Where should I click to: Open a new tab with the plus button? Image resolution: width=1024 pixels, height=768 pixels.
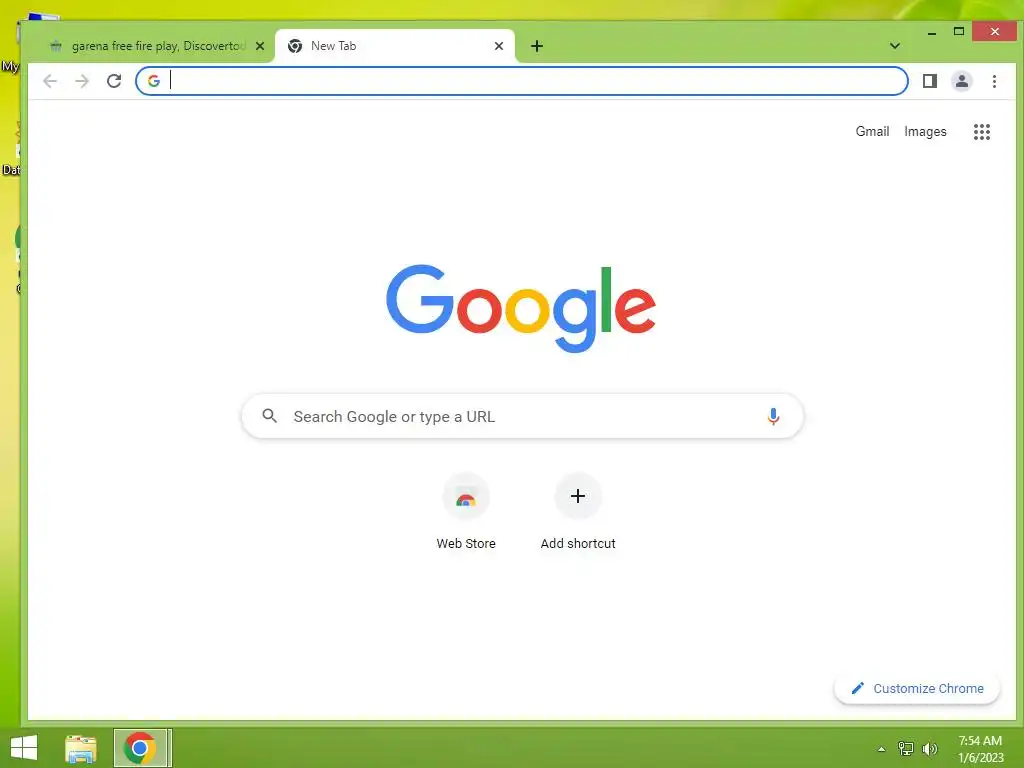coord(537,46)
